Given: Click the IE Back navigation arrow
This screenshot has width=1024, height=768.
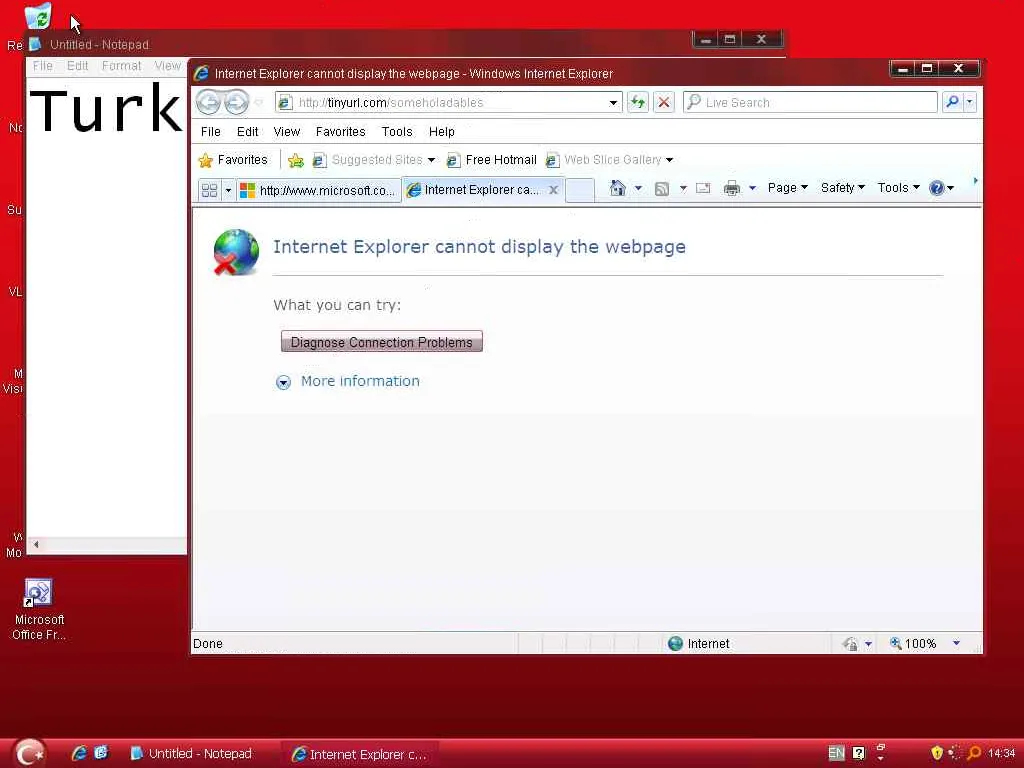Looking at the screenshot, I should click(208, 102).
